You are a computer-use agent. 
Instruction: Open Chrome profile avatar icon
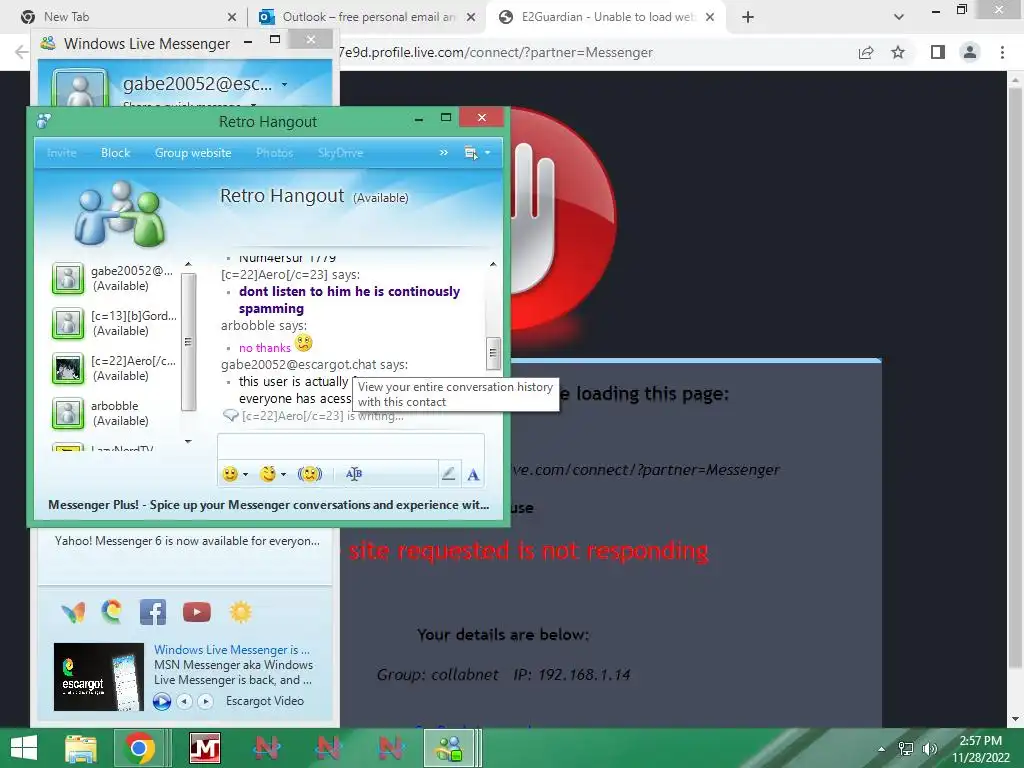click(970, 52)
